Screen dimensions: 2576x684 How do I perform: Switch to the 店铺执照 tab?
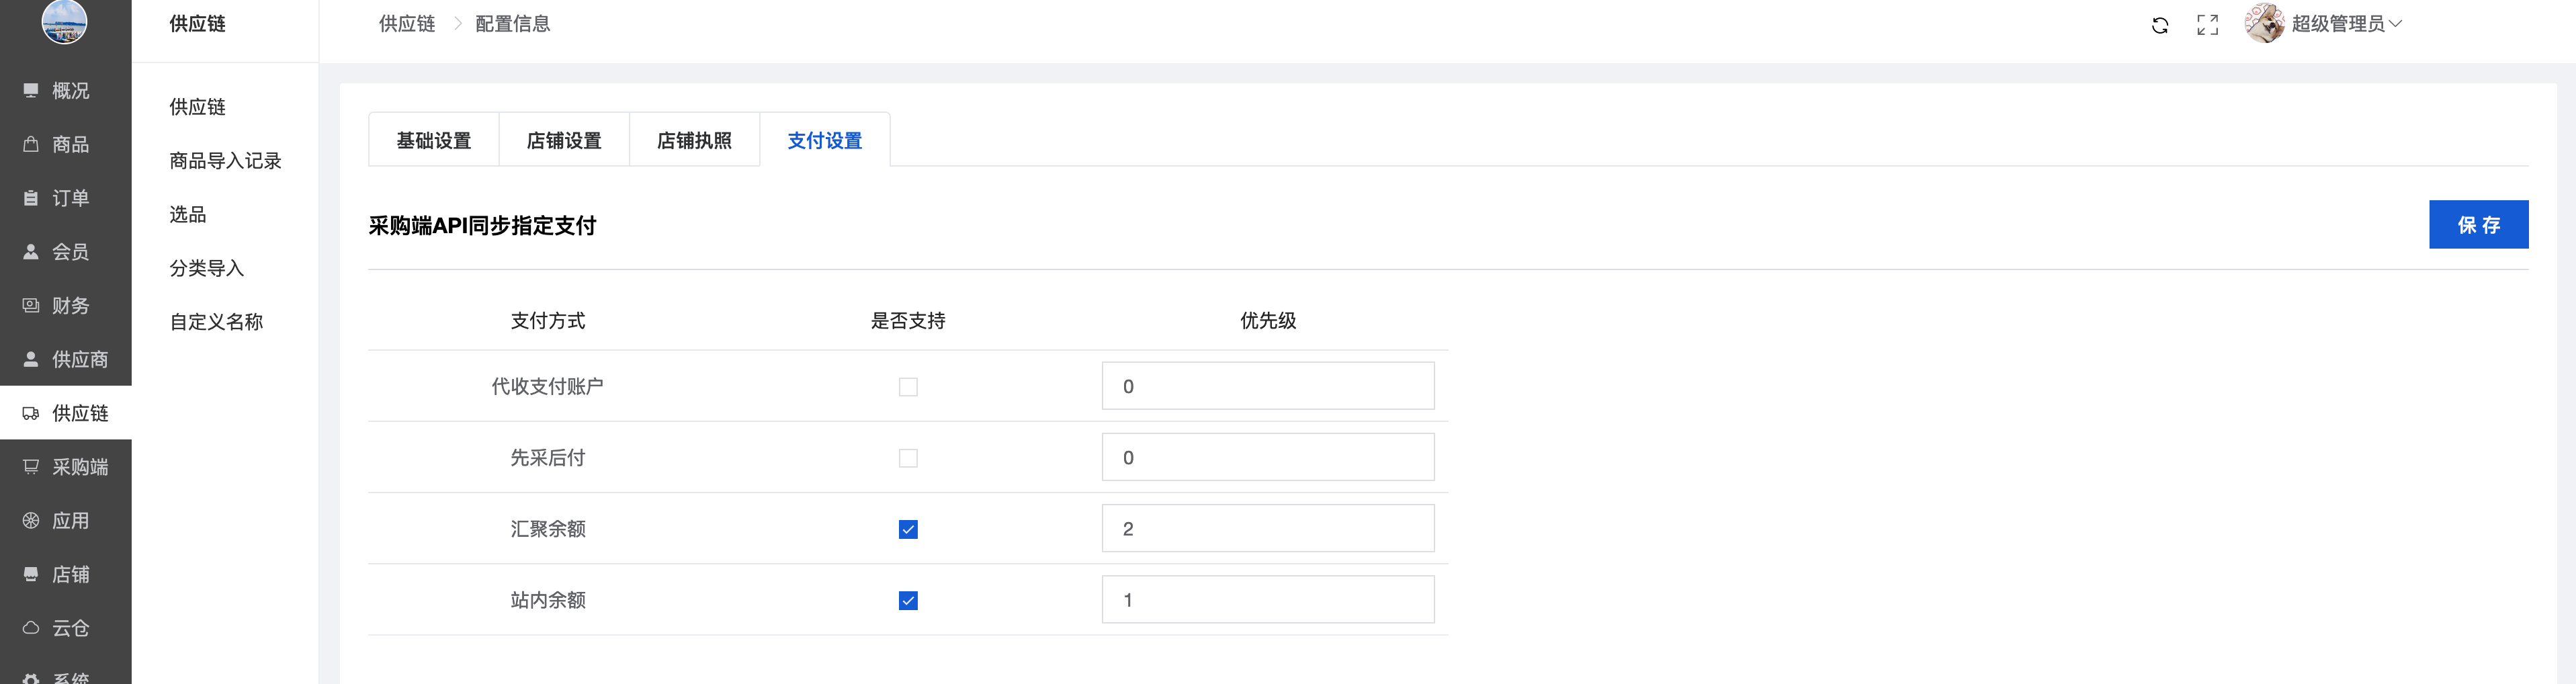(694, 141)
